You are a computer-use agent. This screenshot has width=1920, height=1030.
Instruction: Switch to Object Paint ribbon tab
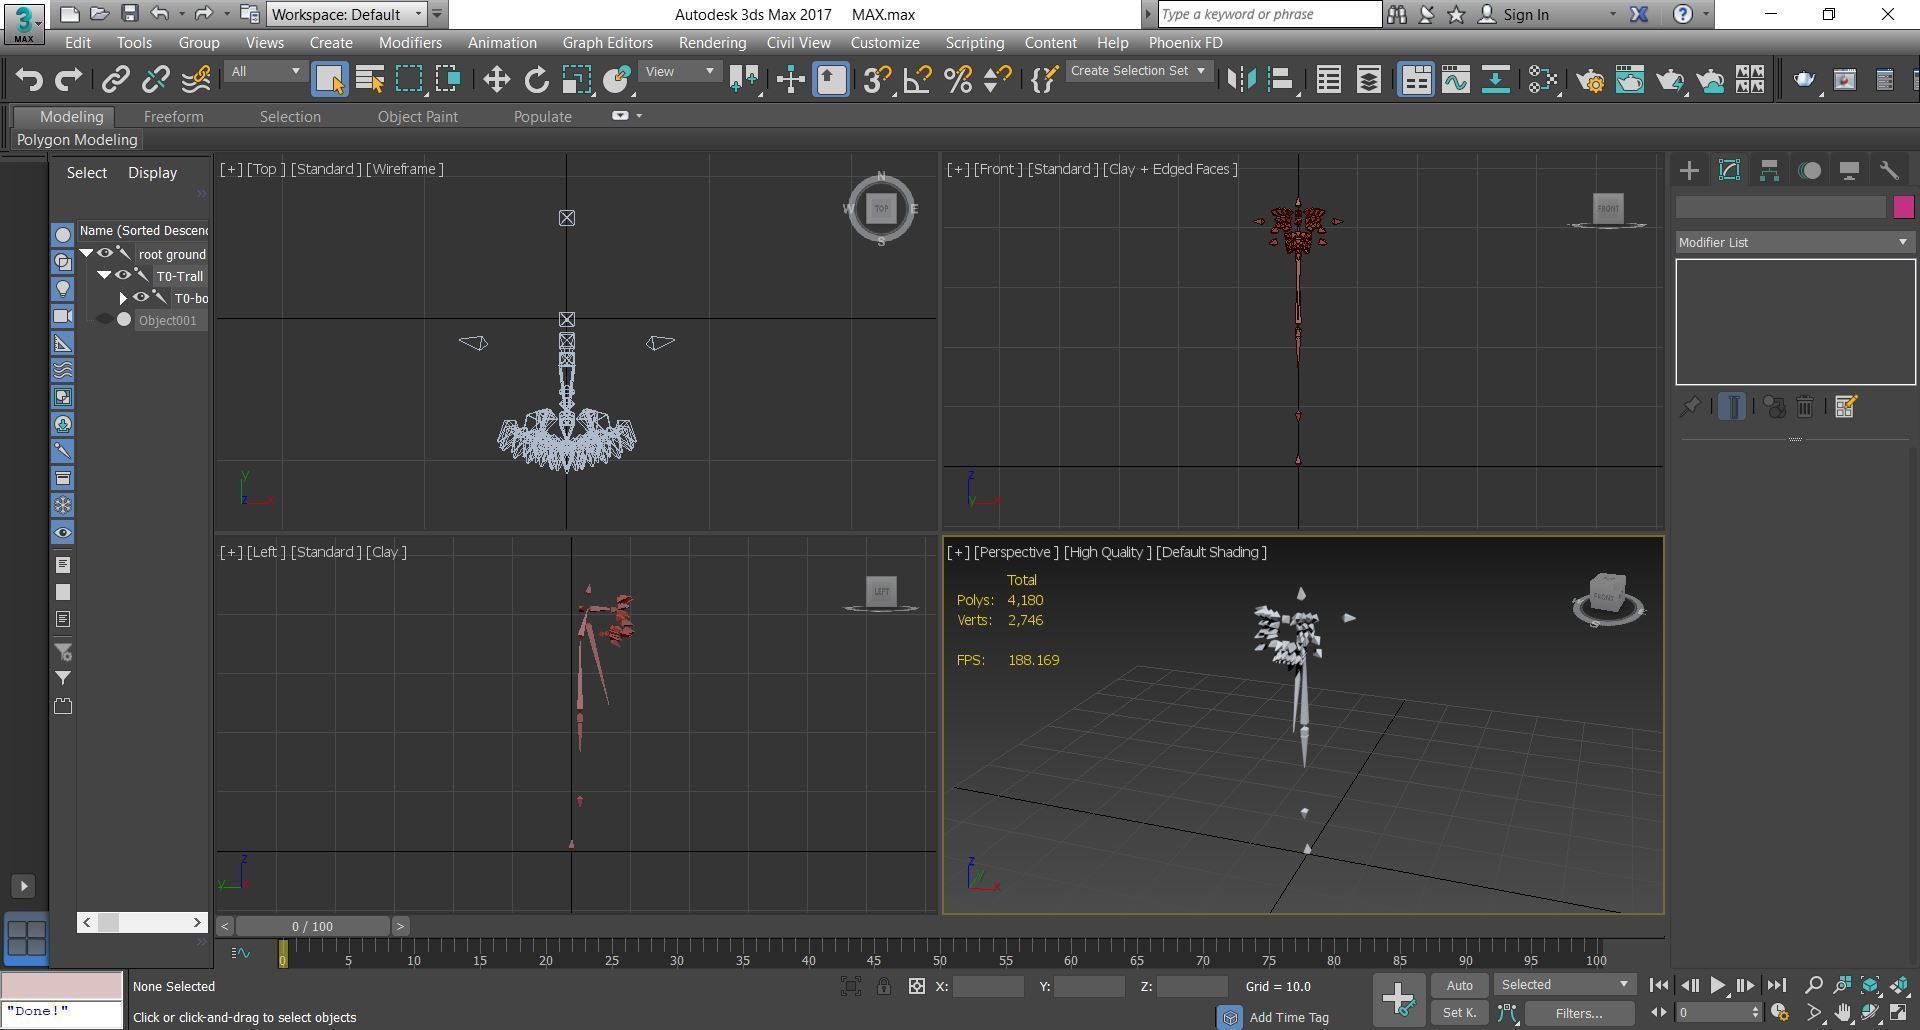[x=417, y=117]
